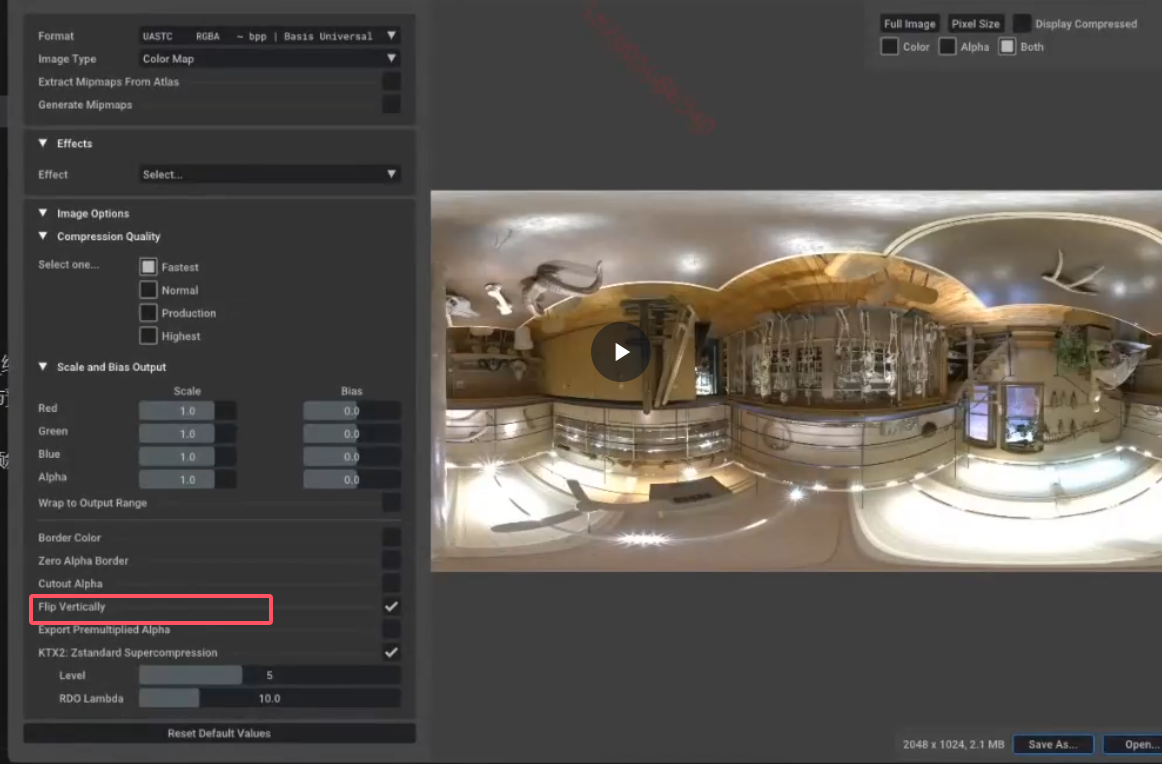Uncheck Flip Vertically checkbox

tap(391, 606)
